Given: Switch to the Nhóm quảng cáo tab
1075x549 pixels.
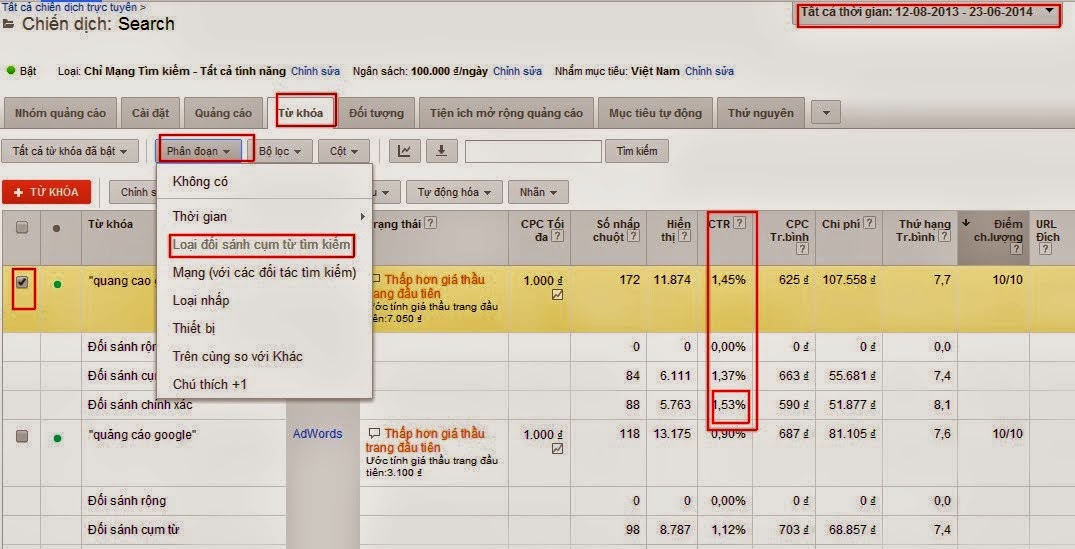Looking at the screenshot, I should [60, 113].
